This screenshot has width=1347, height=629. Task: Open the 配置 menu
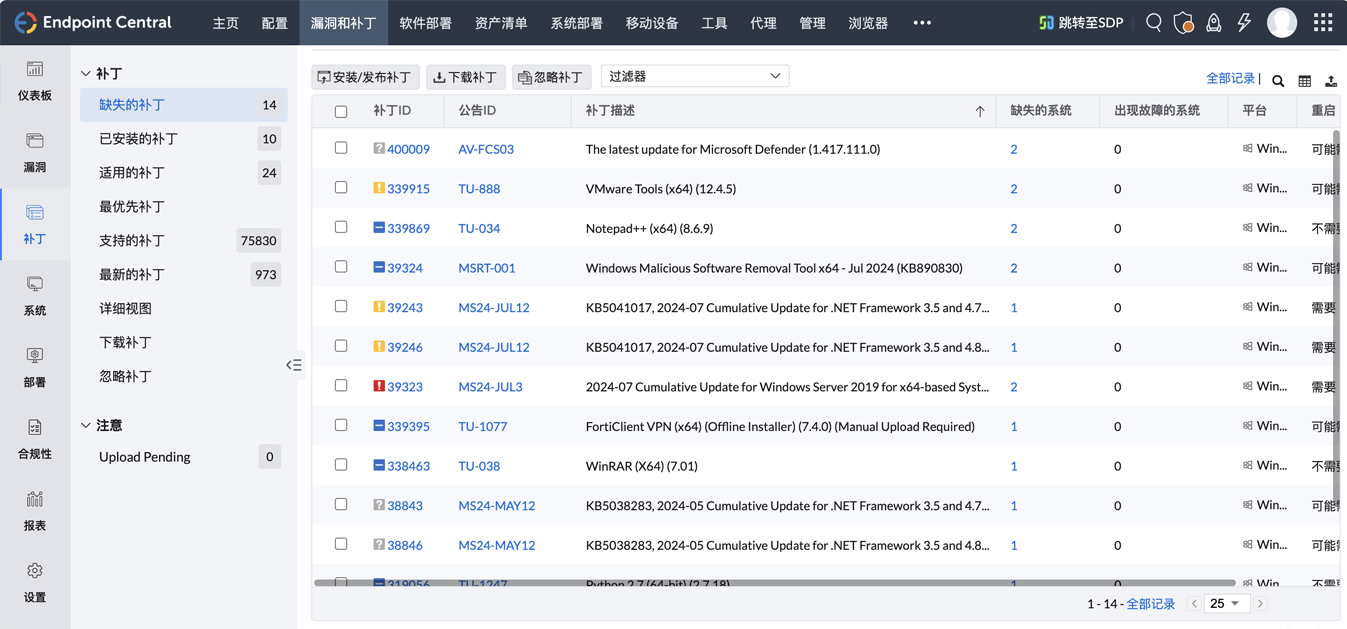pyautogui.click(x=274, y=23)
